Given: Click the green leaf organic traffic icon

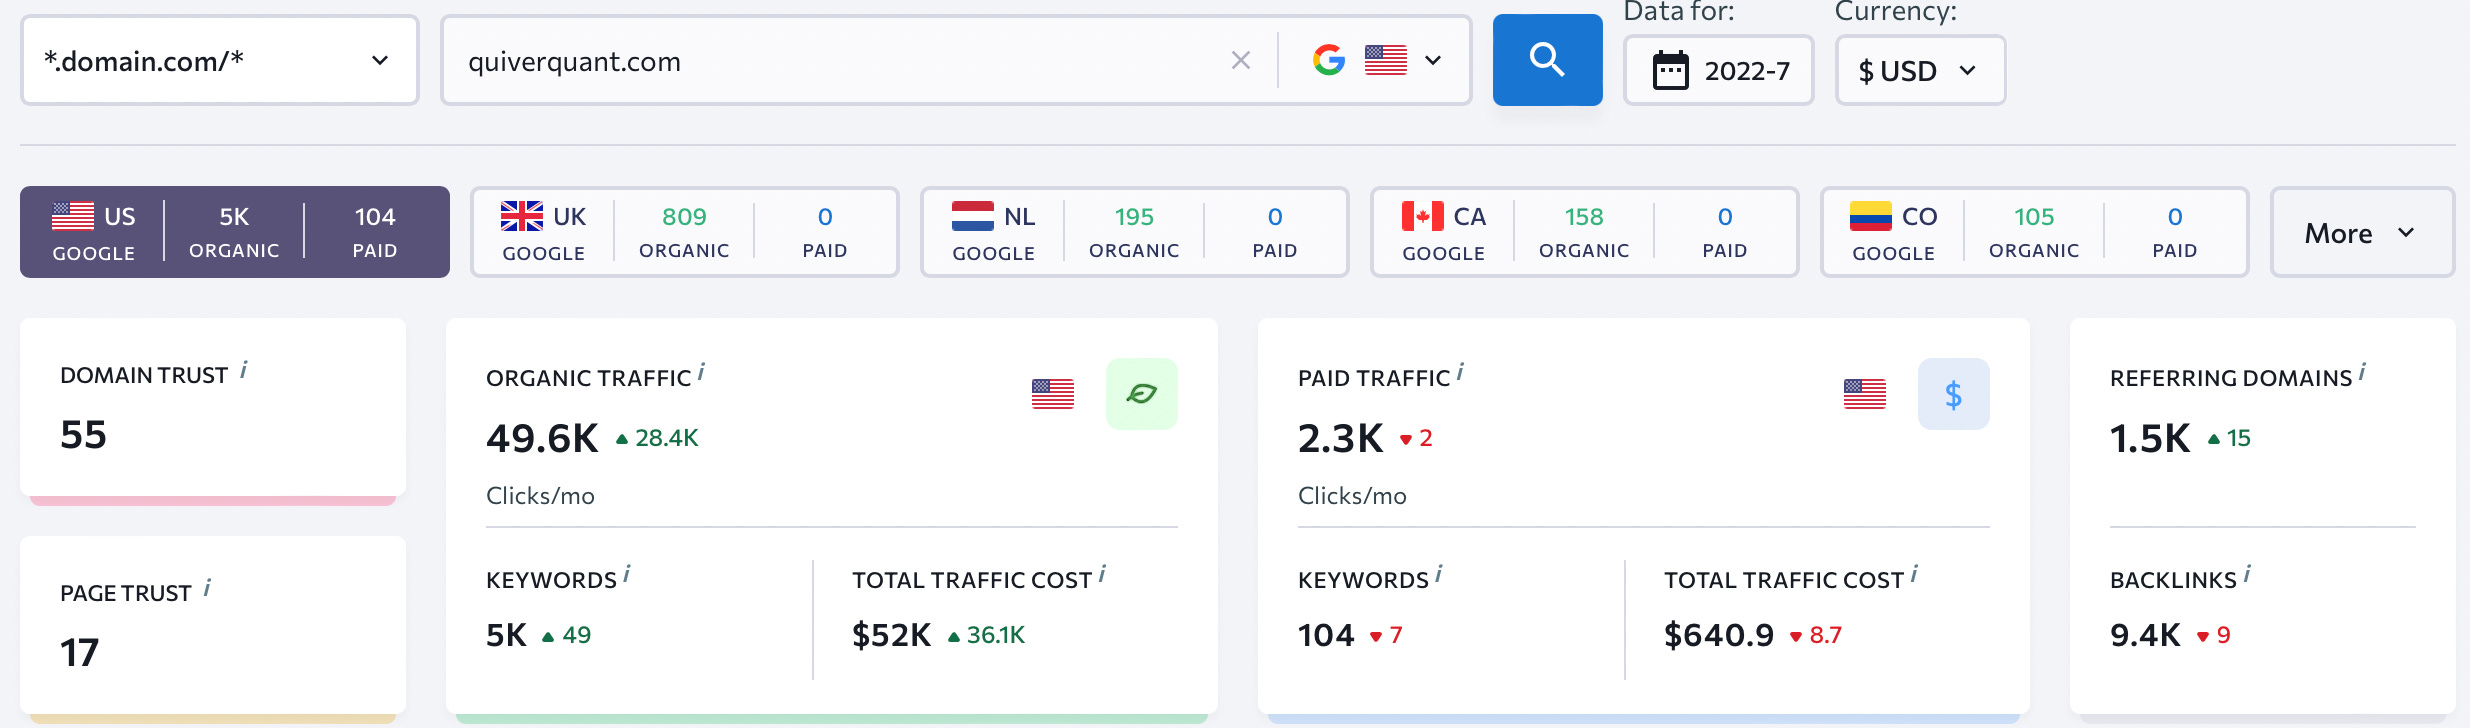Looking at the screenshot, I should pos(1142,394).
